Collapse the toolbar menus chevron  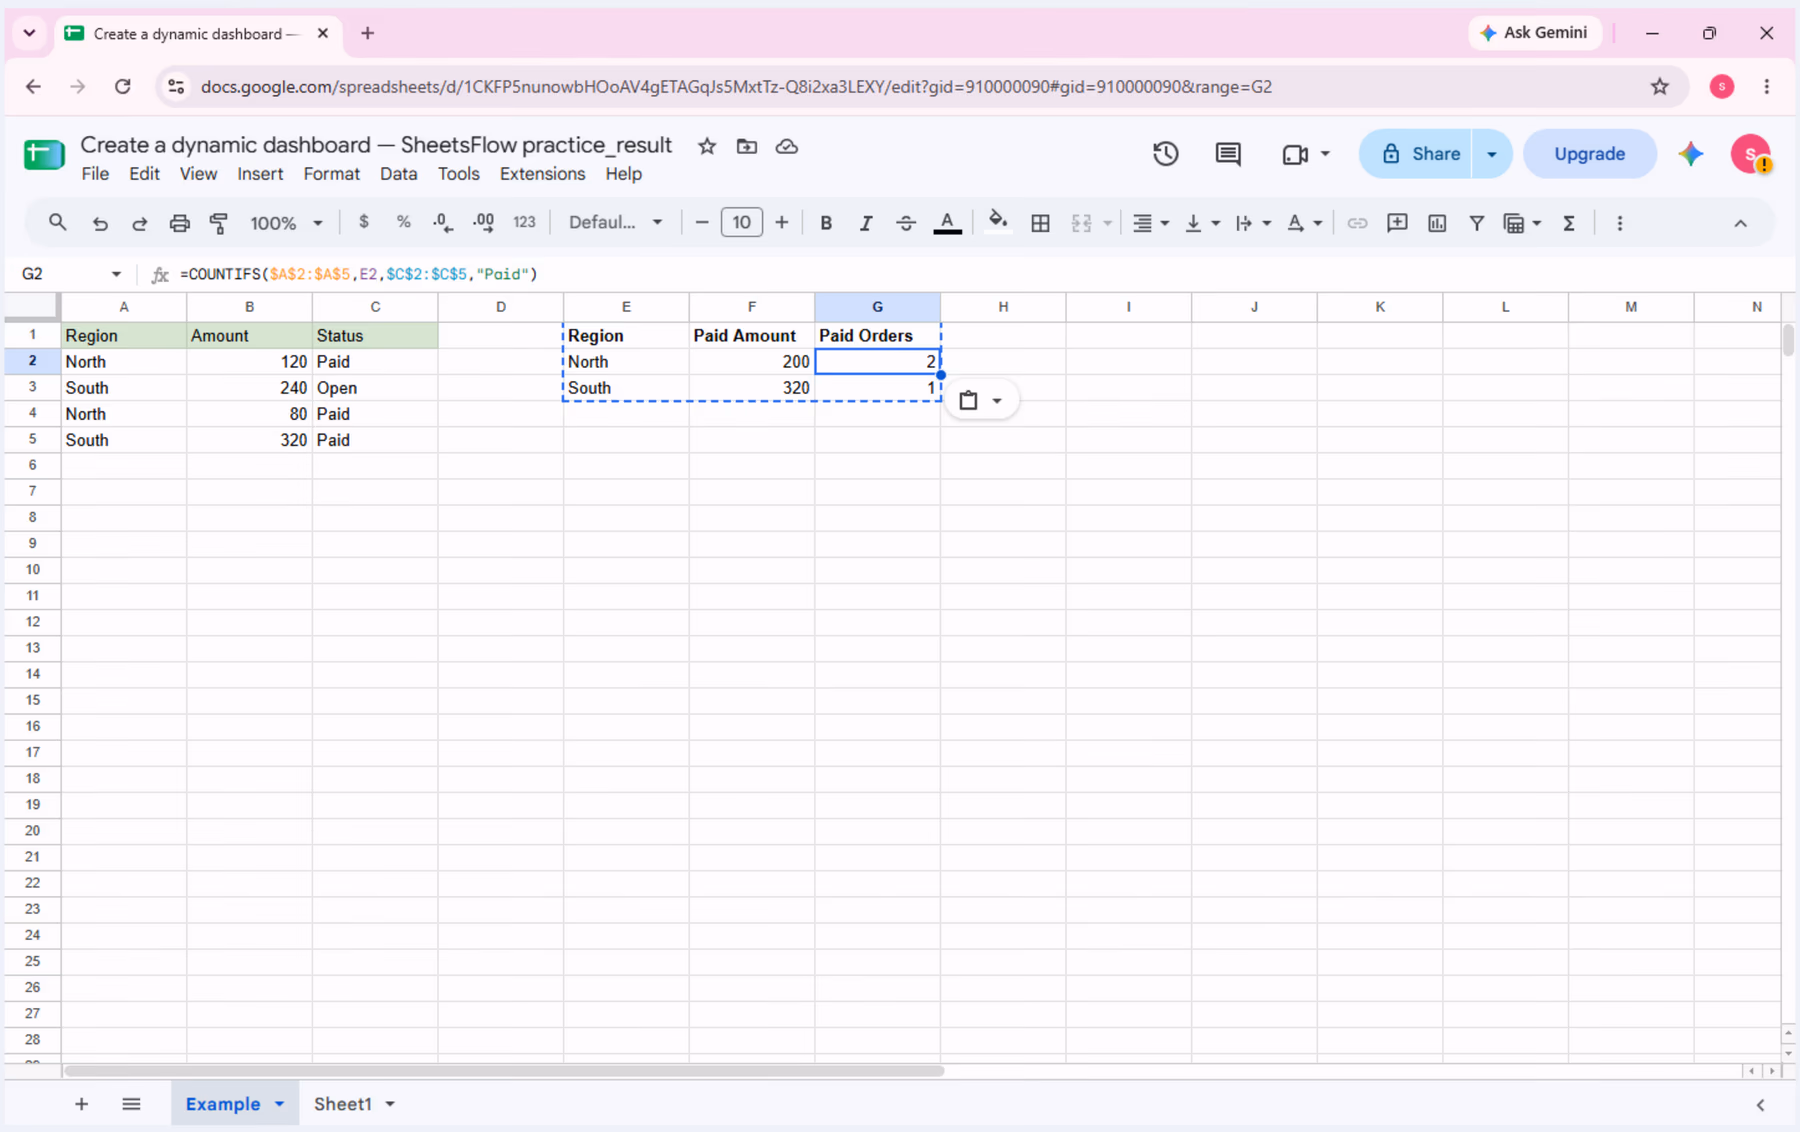pyautogui.click(x=1740, y=223)
